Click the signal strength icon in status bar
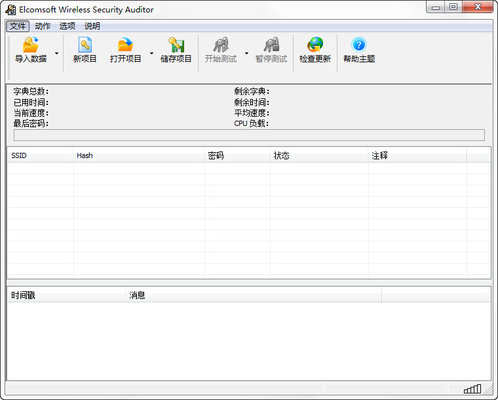Screen dimensions: 498x400 pos(472,389)
